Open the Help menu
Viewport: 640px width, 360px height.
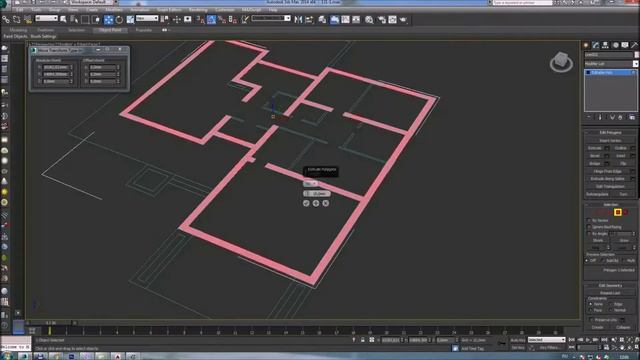tap(273, 9)
